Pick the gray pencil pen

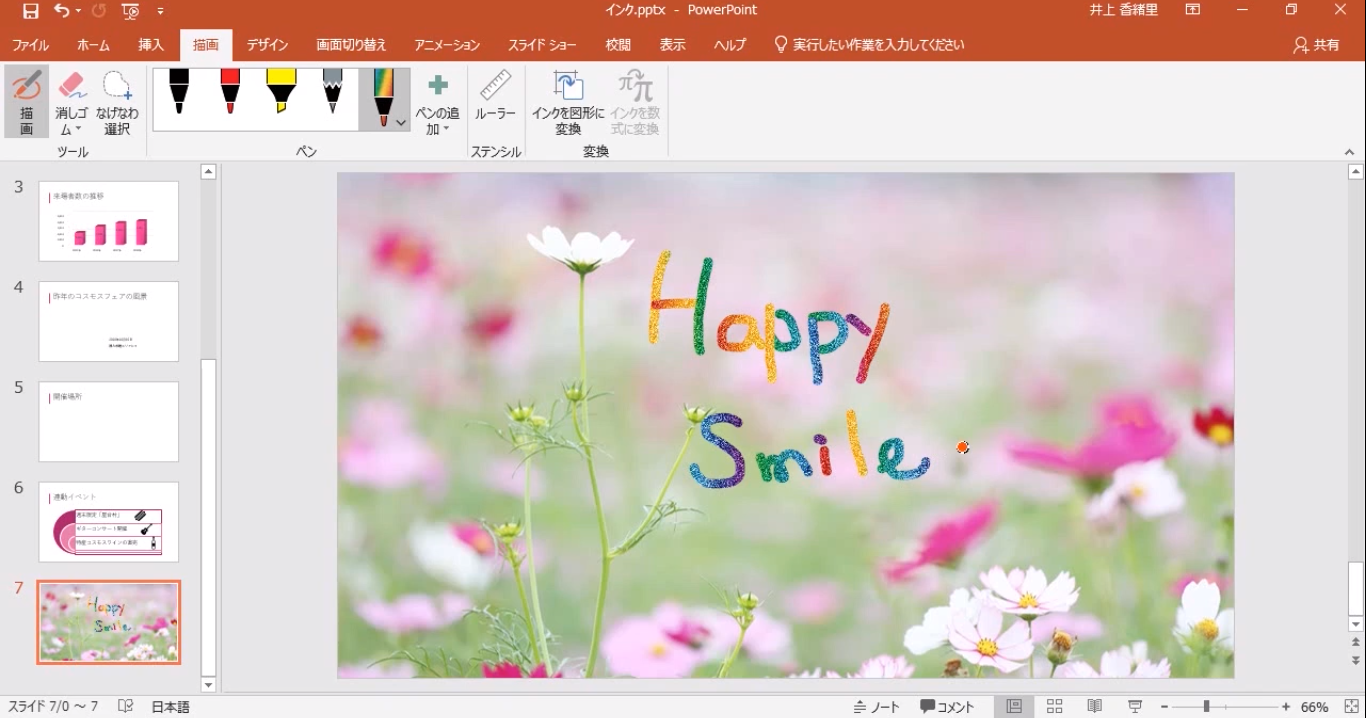click(332, 91)
